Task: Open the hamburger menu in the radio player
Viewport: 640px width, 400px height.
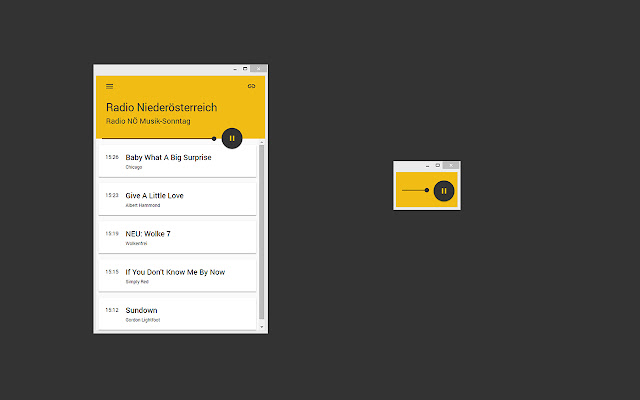Action: tap(109, 86)
